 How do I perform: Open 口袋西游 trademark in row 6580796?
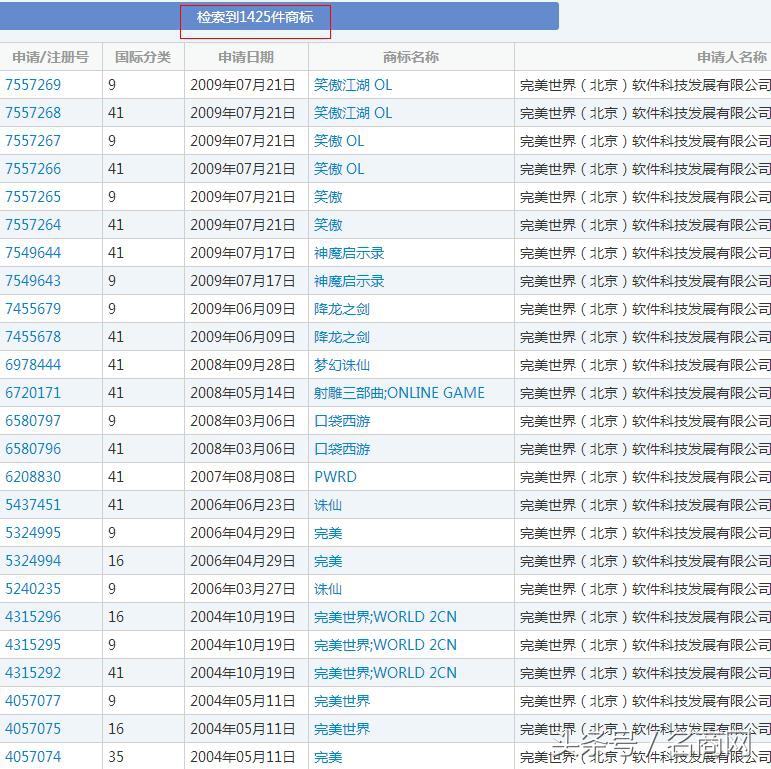(x=342, y=449)
